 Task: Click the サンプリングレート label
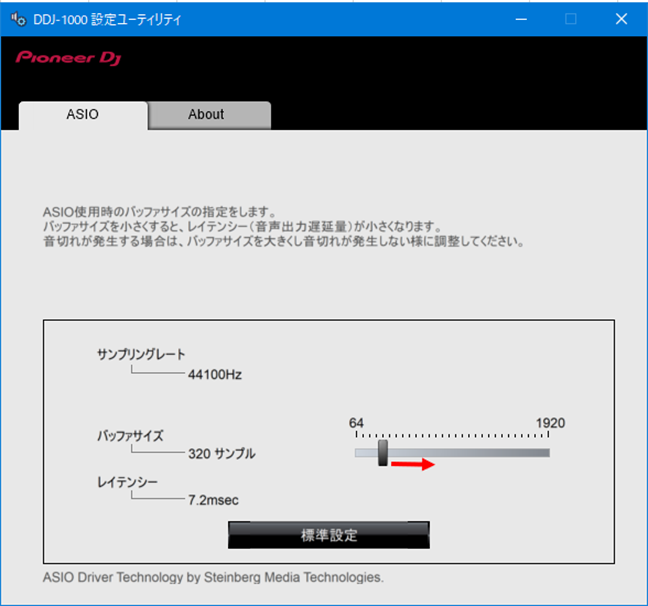point(141,354)
